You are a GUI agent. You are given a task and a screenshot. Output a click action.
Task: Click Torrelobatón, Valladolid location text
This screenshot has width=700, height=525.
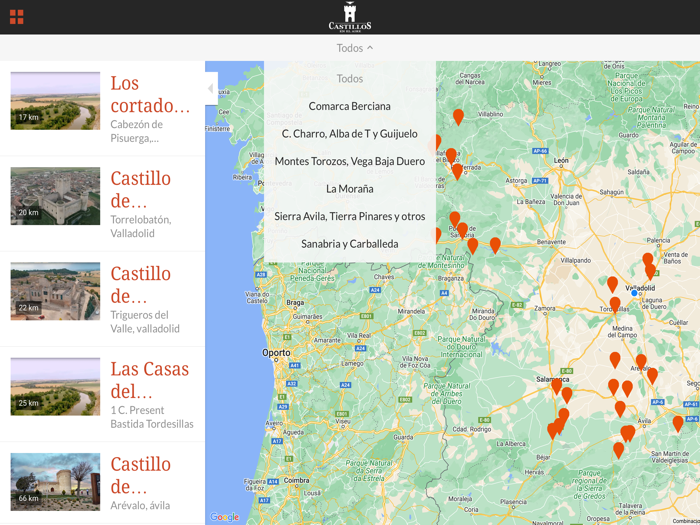141,226
